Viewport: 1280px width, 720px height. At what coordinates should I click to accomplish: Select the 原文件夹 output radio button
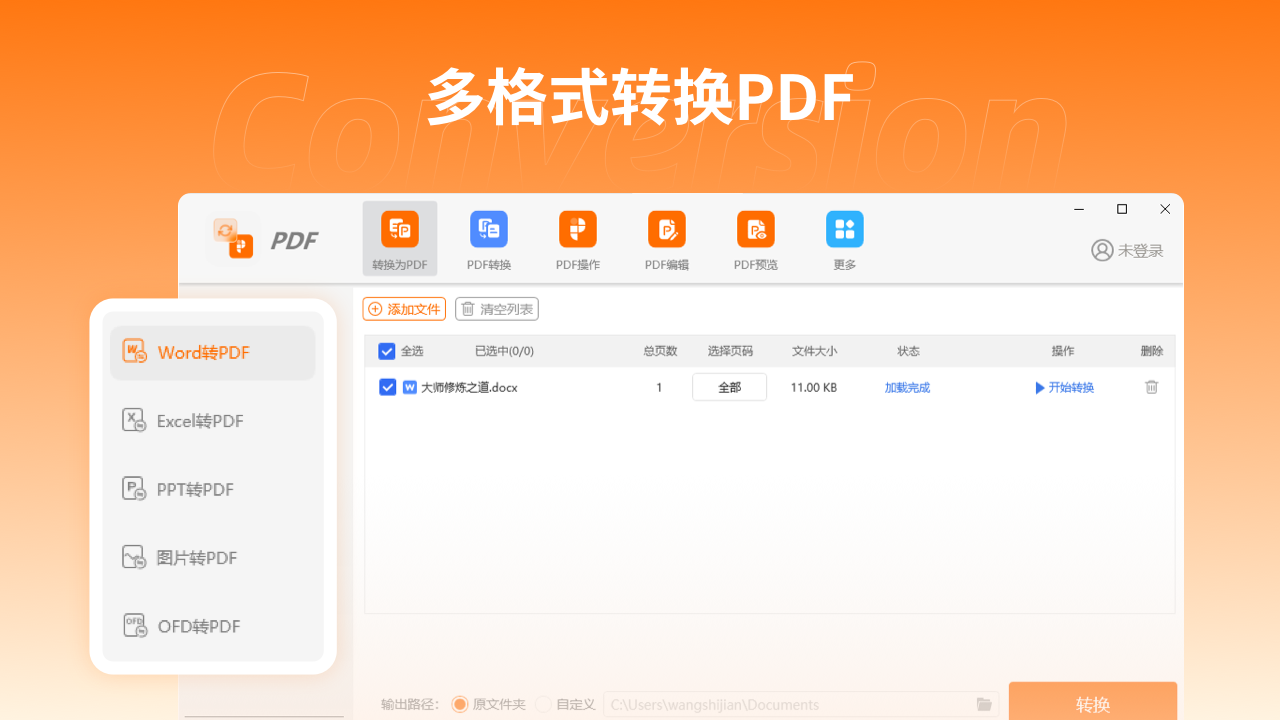459,704
